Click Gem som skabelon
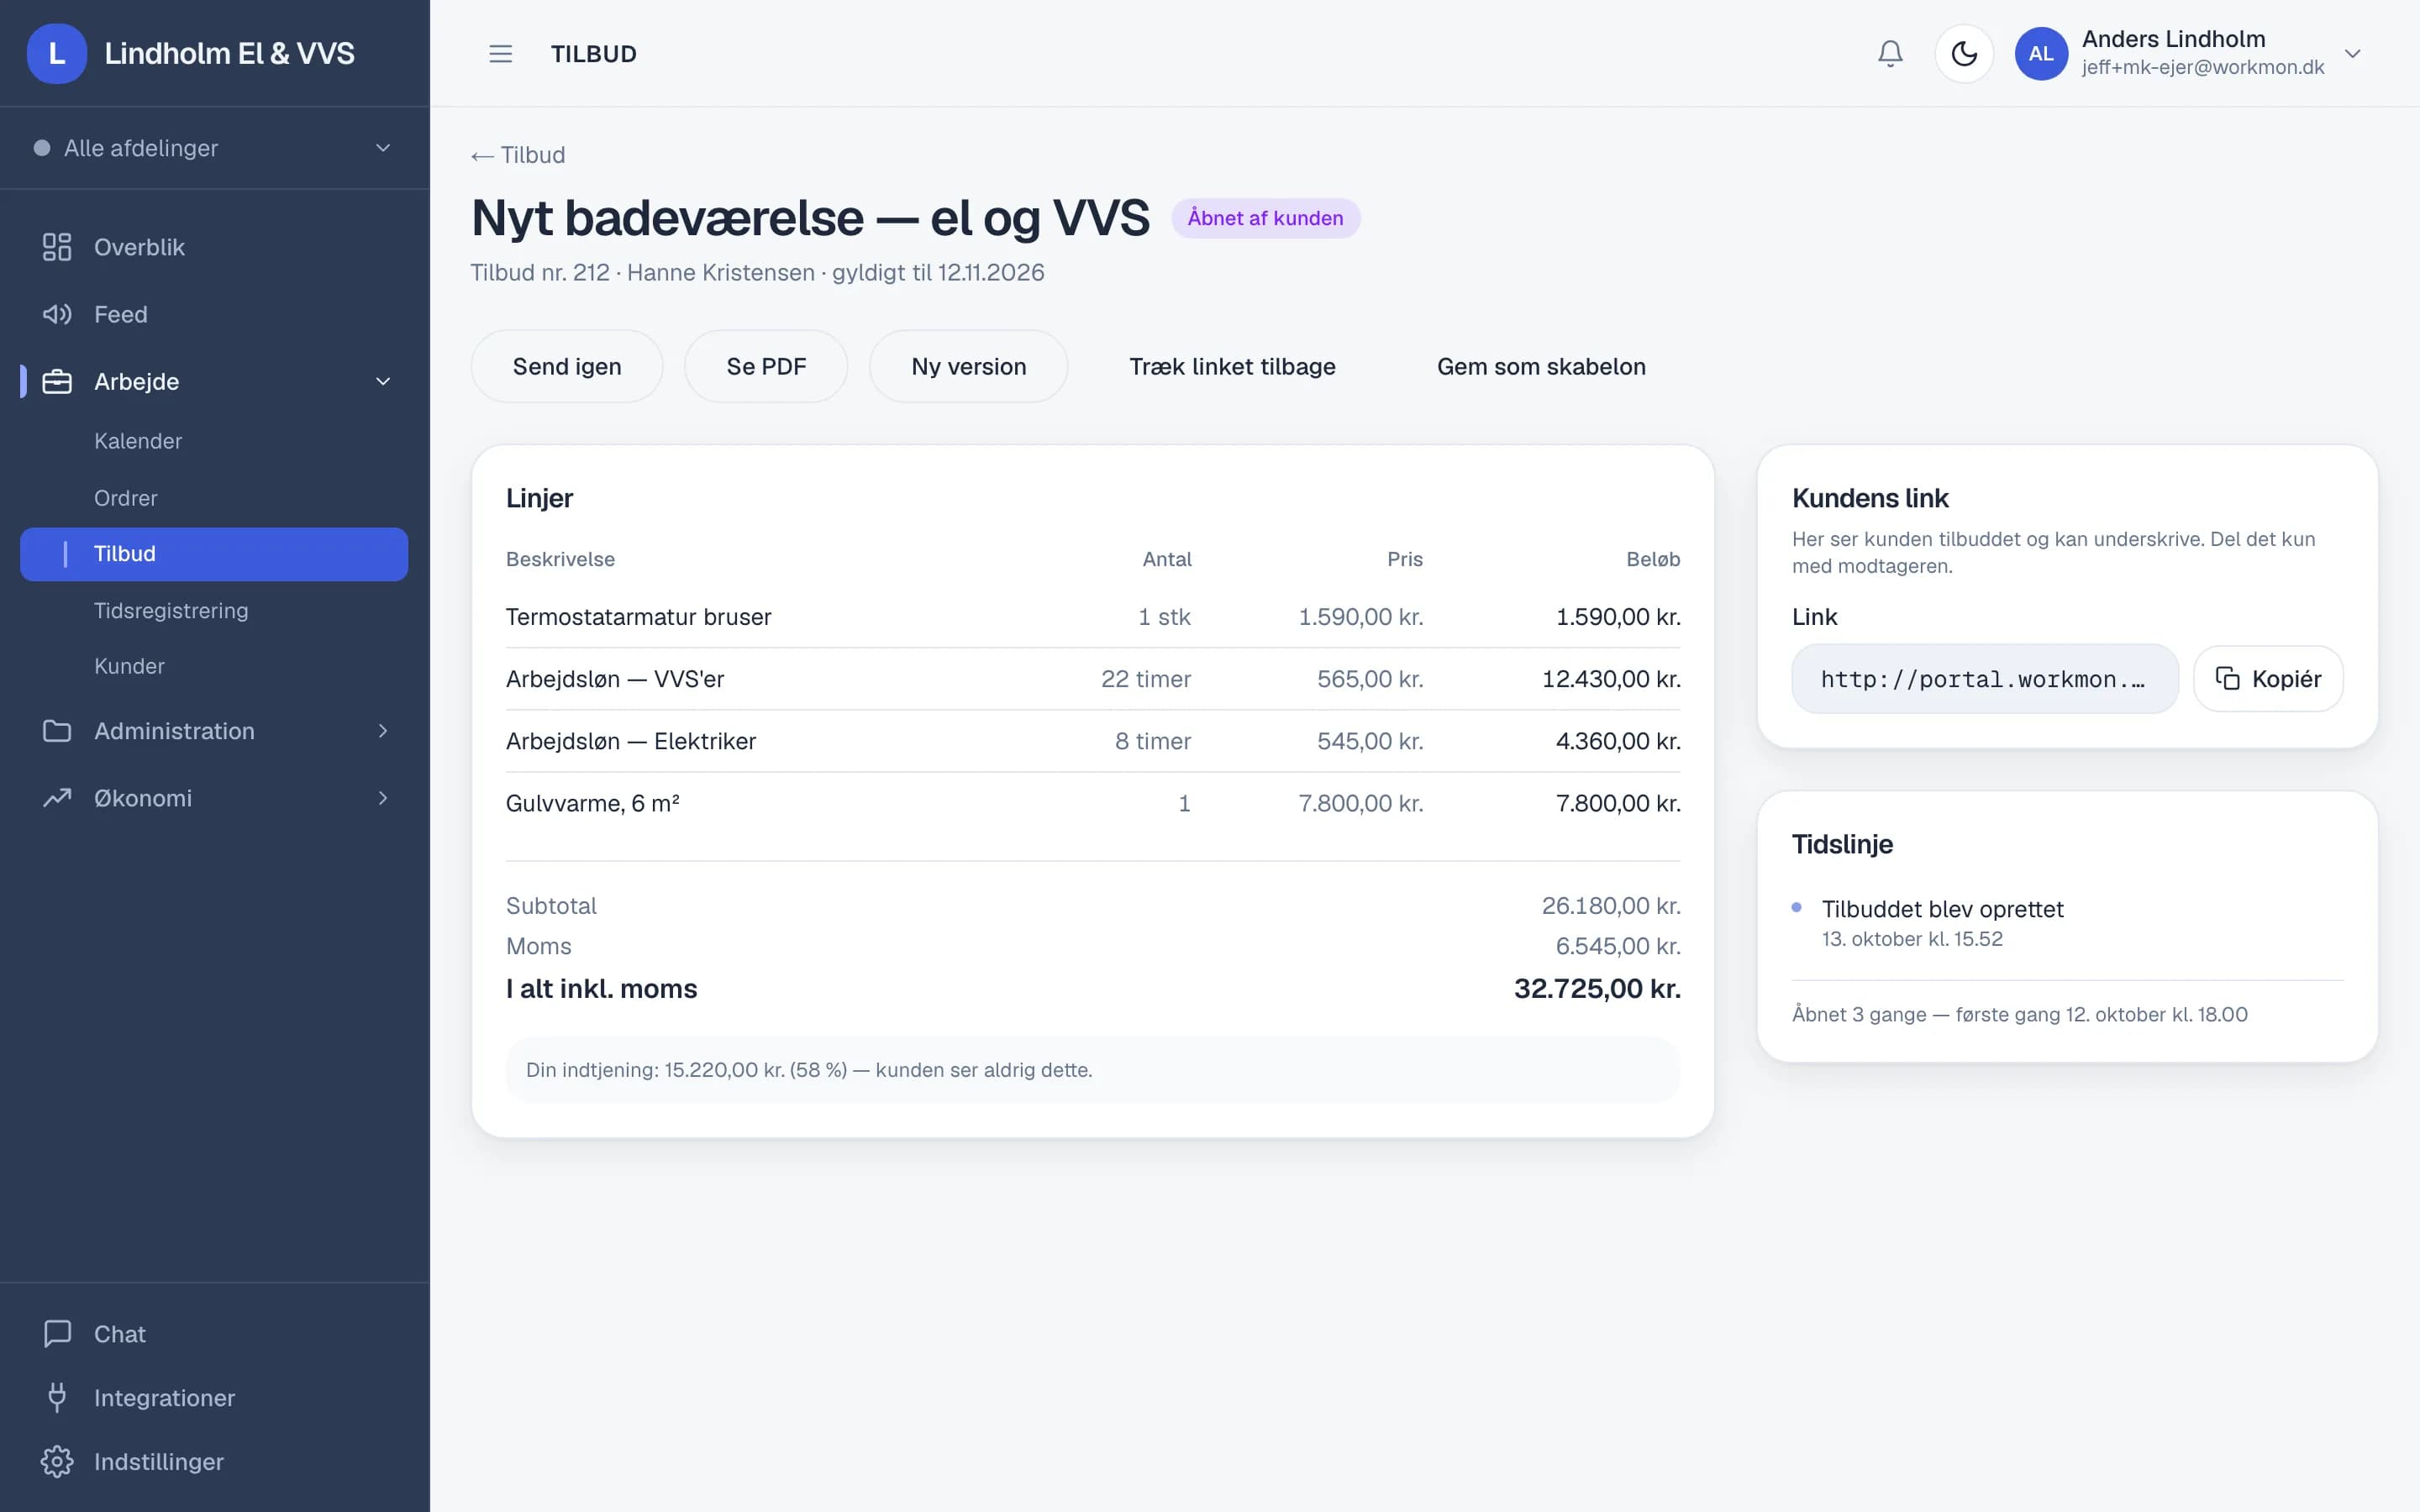Viewport: 2420px width, 1512px height. [x=1541, y=367]
